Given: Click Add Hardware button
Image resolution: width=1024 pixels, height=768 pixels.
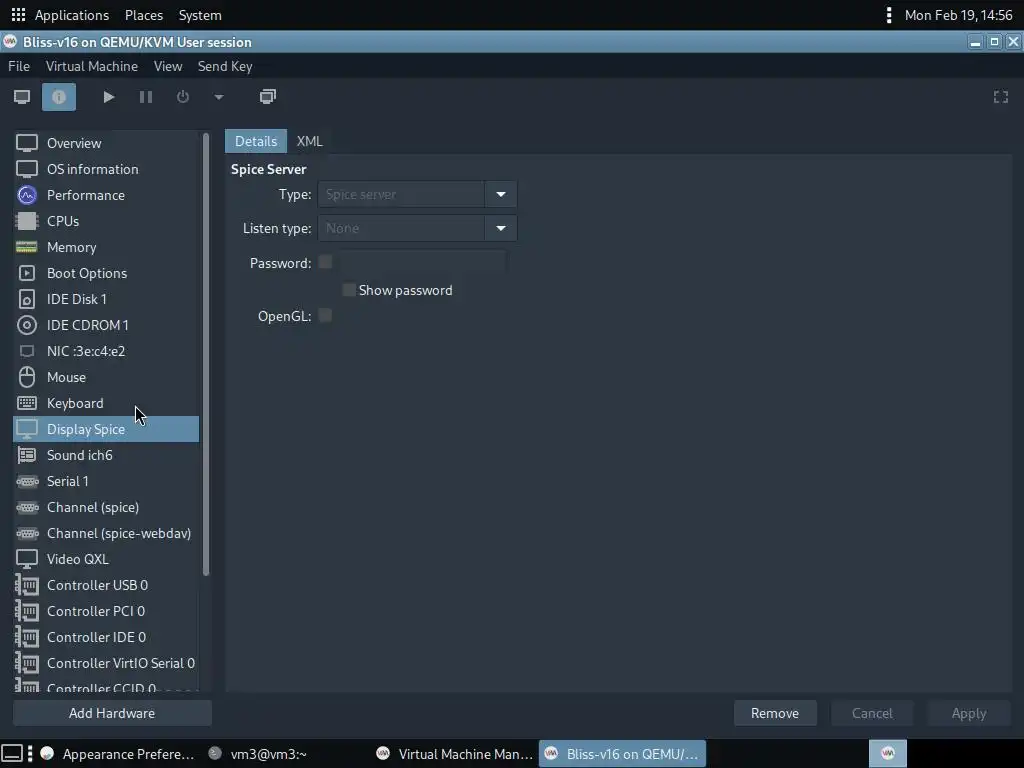Looking at the screenshot, I should [112, 713].
